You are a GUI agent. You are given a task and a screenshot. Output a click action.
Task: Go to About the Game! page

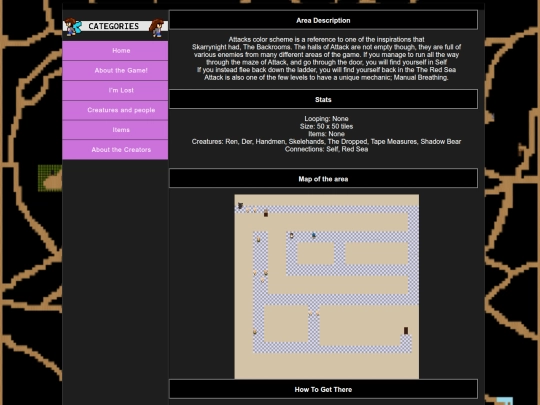(115, 71)
